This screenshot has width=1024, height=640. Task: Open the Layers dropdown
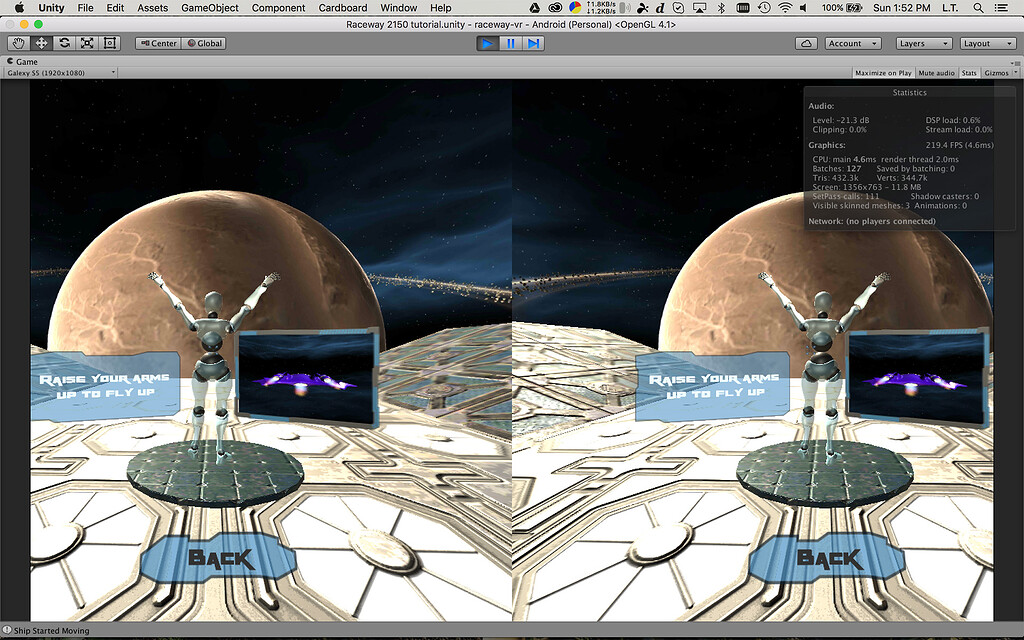pos(922,42)
